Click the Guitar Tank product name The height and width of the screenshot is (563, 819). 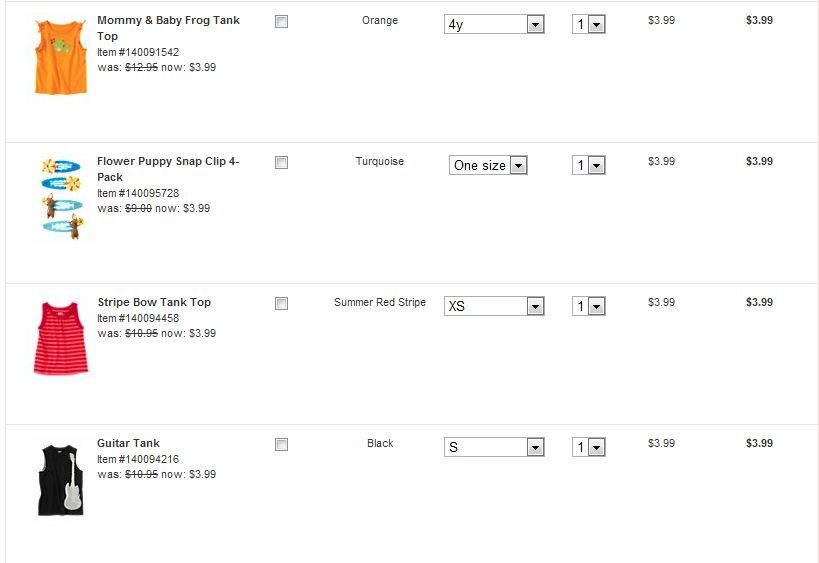pos(128,443)
